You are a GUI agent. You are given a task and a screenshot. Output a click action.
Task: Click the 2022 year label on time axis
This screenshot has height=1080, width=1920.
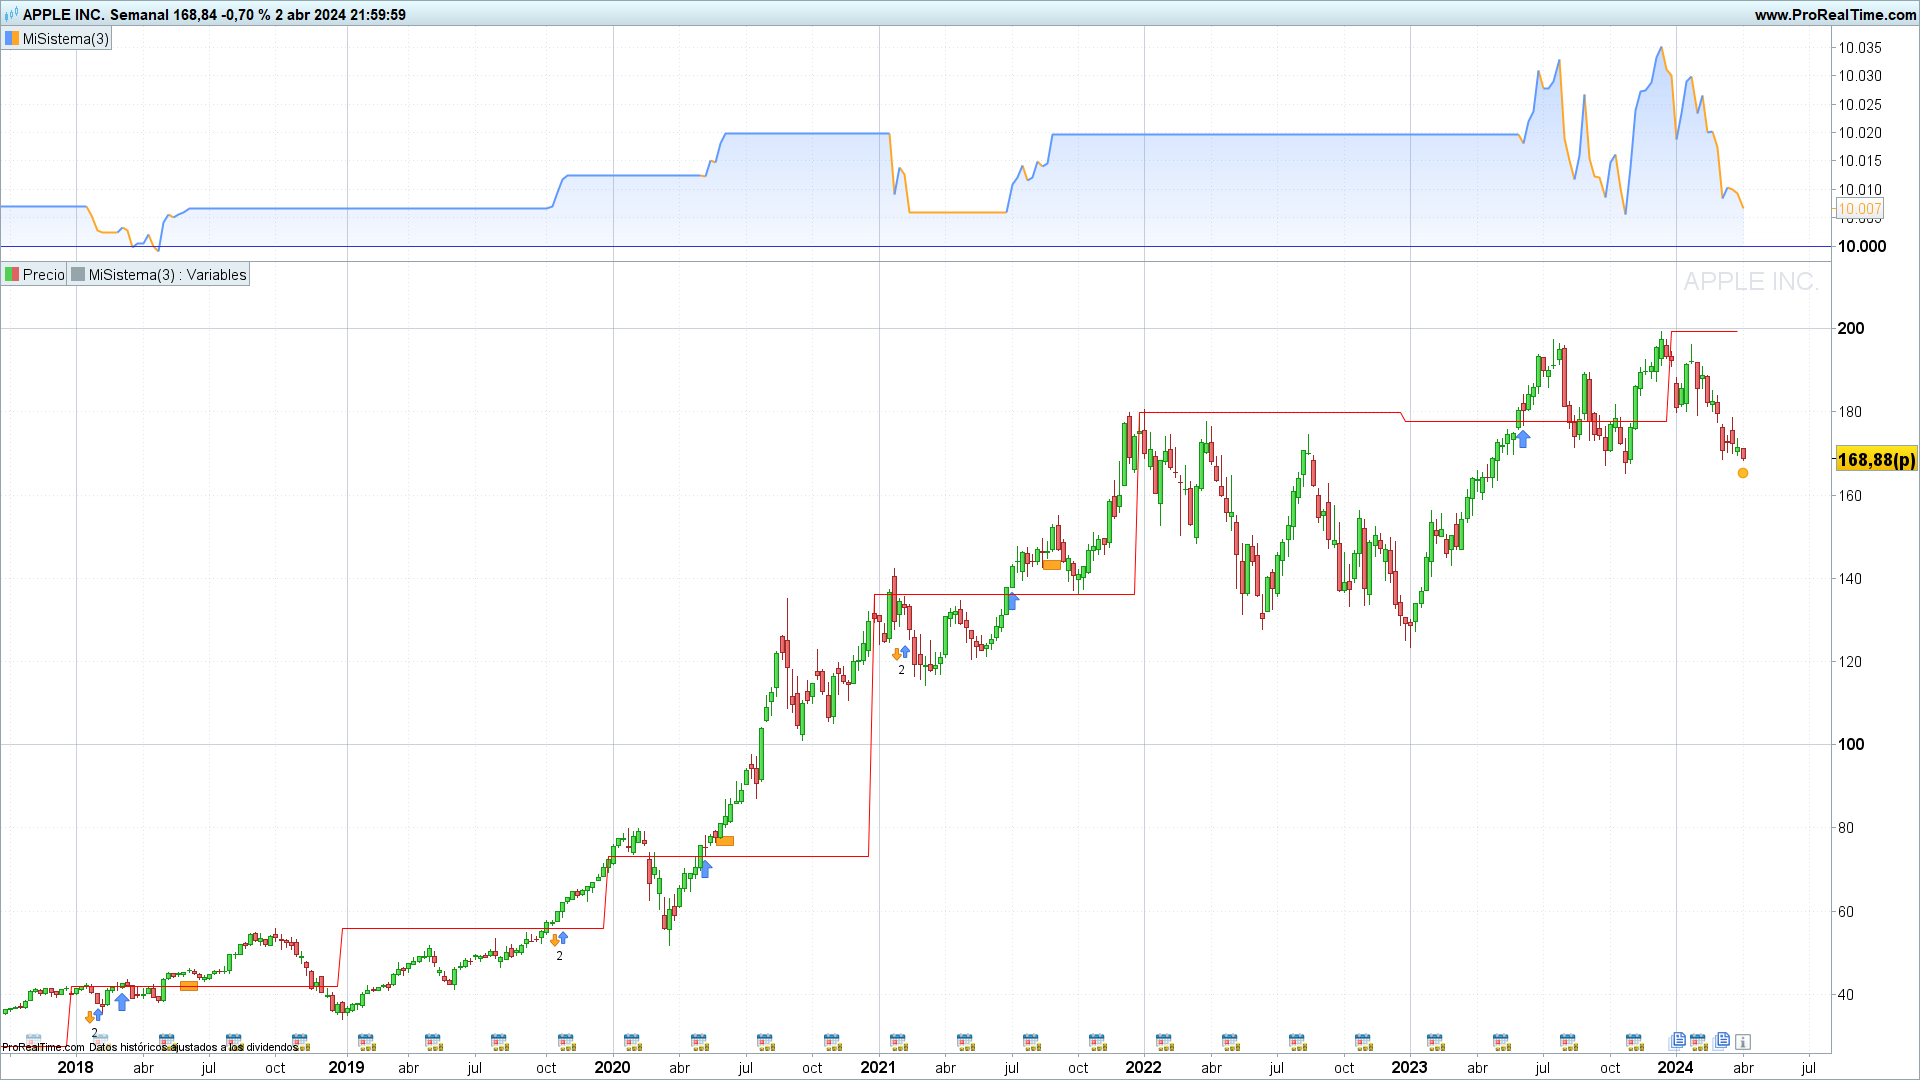(1143, 1067)
